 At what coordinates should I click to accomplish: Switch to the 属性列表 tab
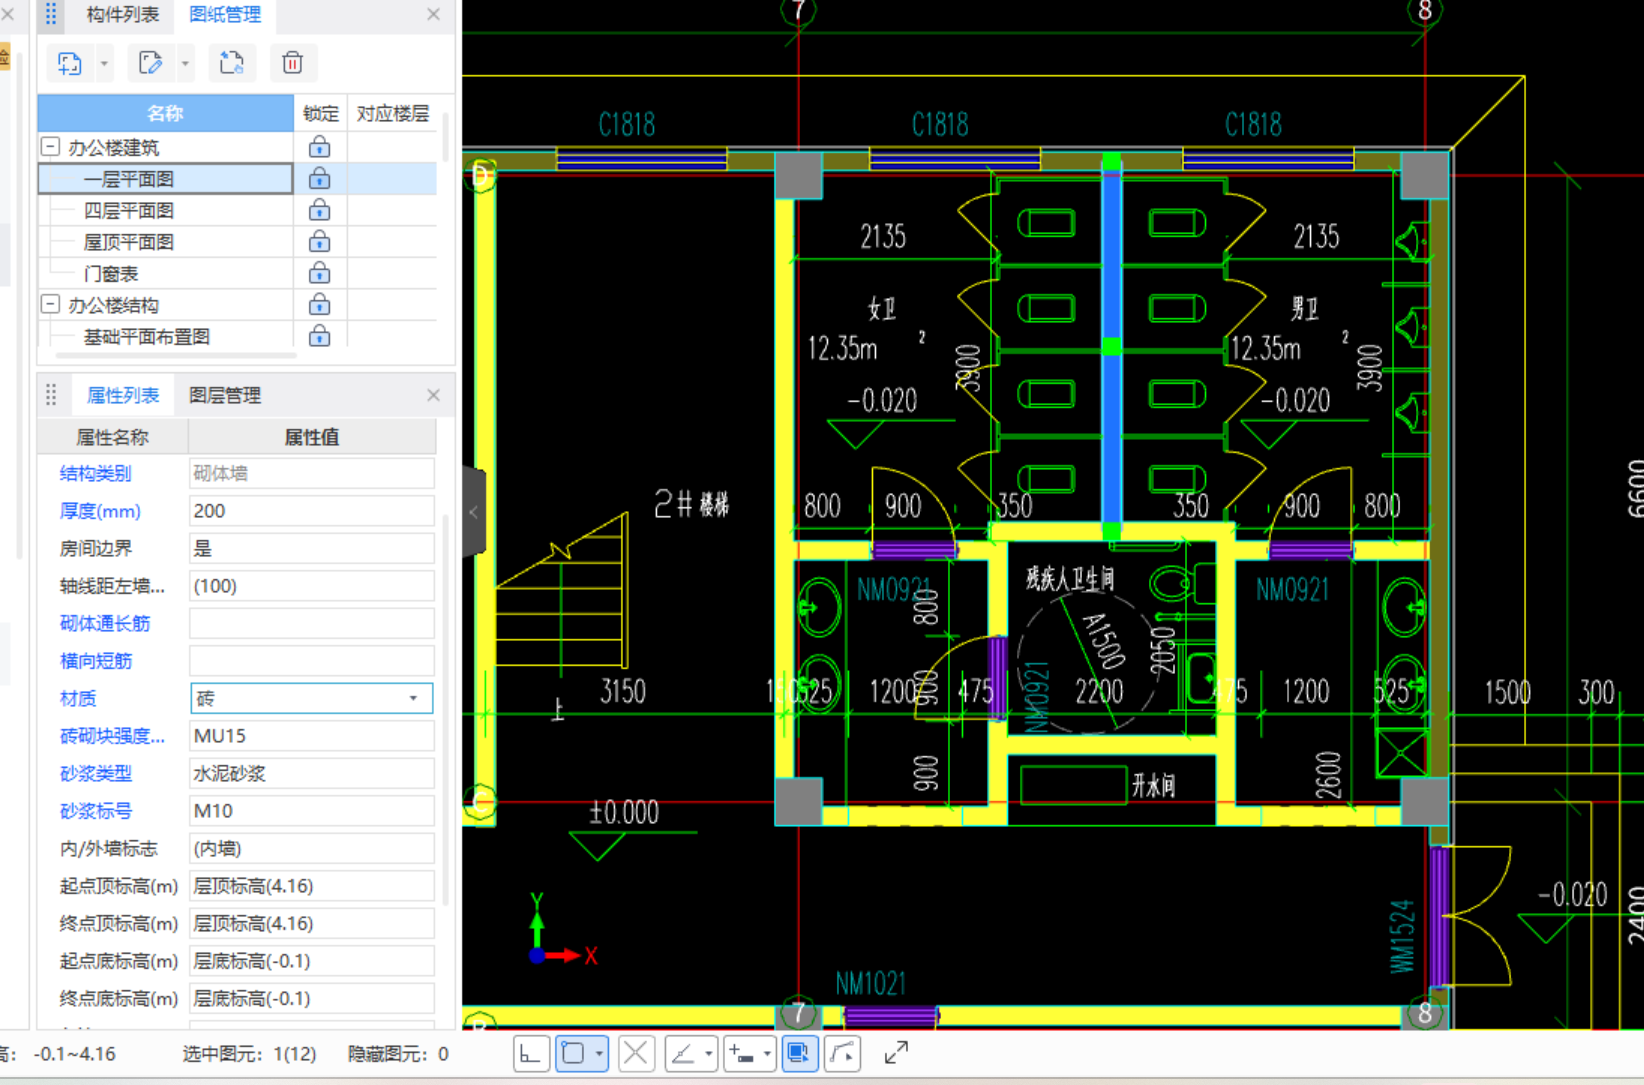(123, 395)
